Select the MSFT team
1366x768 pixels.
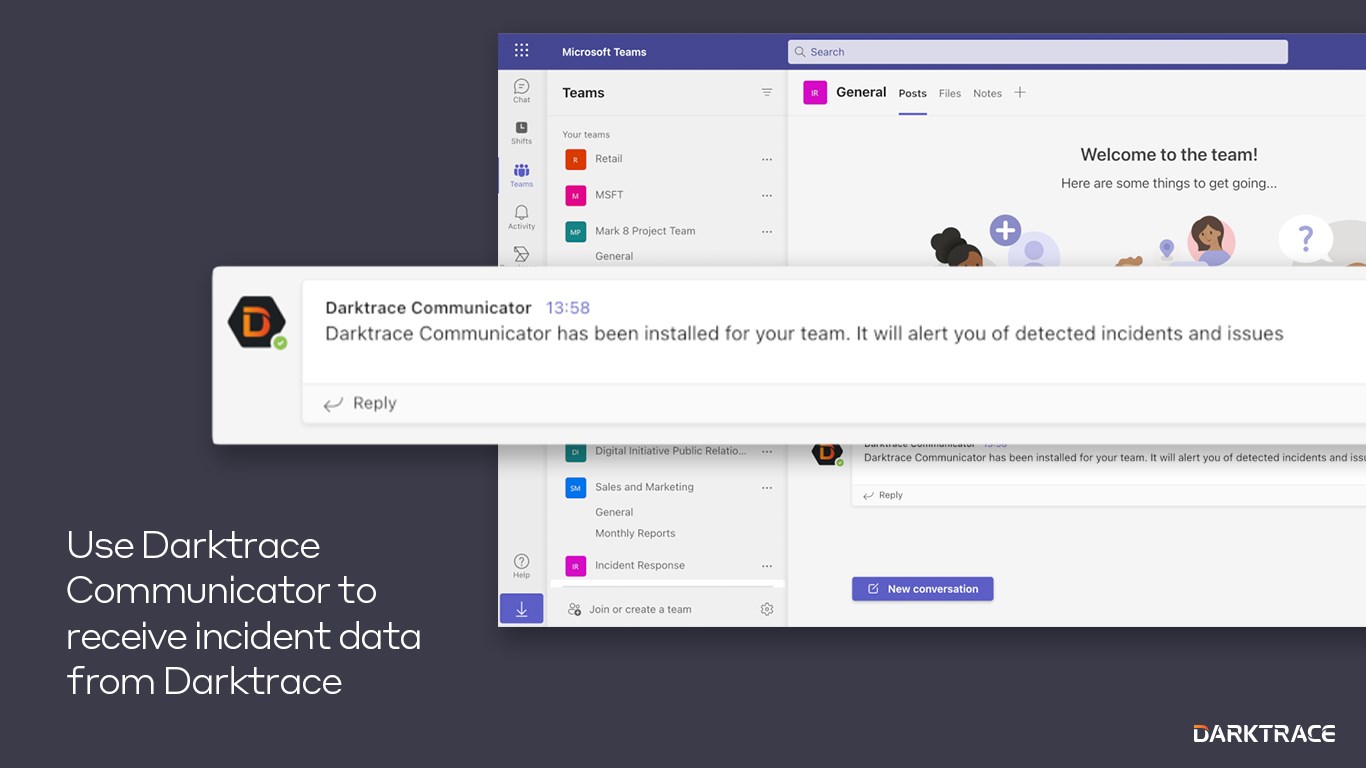coord(609,195)
